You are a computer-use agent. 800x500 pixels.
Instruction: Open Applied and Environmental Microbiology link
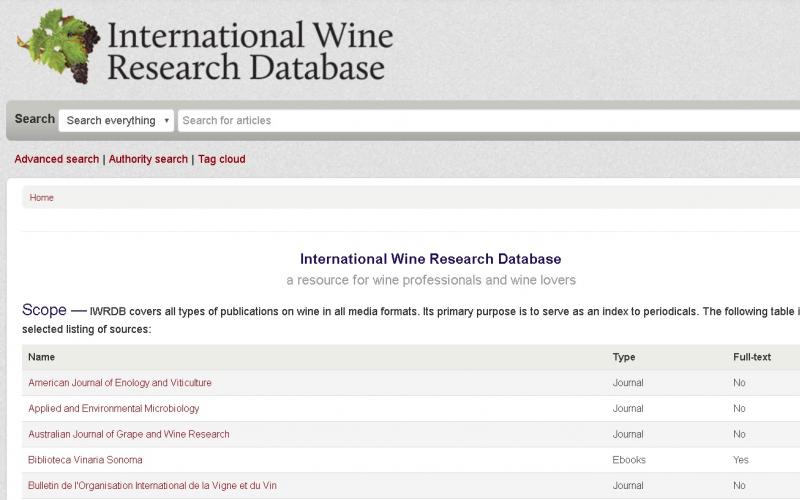click(x=114, y=408)
